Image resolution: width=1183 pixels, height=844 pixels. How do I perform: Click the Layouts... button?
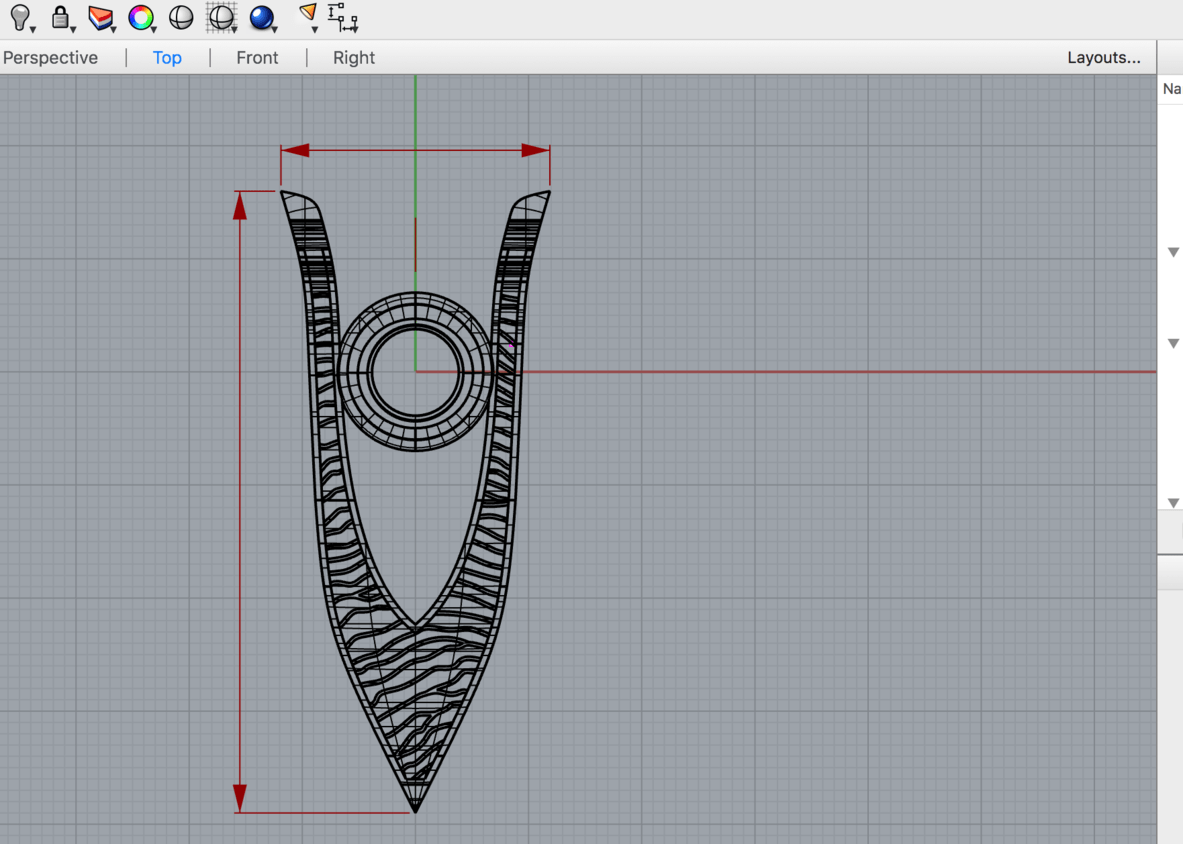coord(1103,58)
